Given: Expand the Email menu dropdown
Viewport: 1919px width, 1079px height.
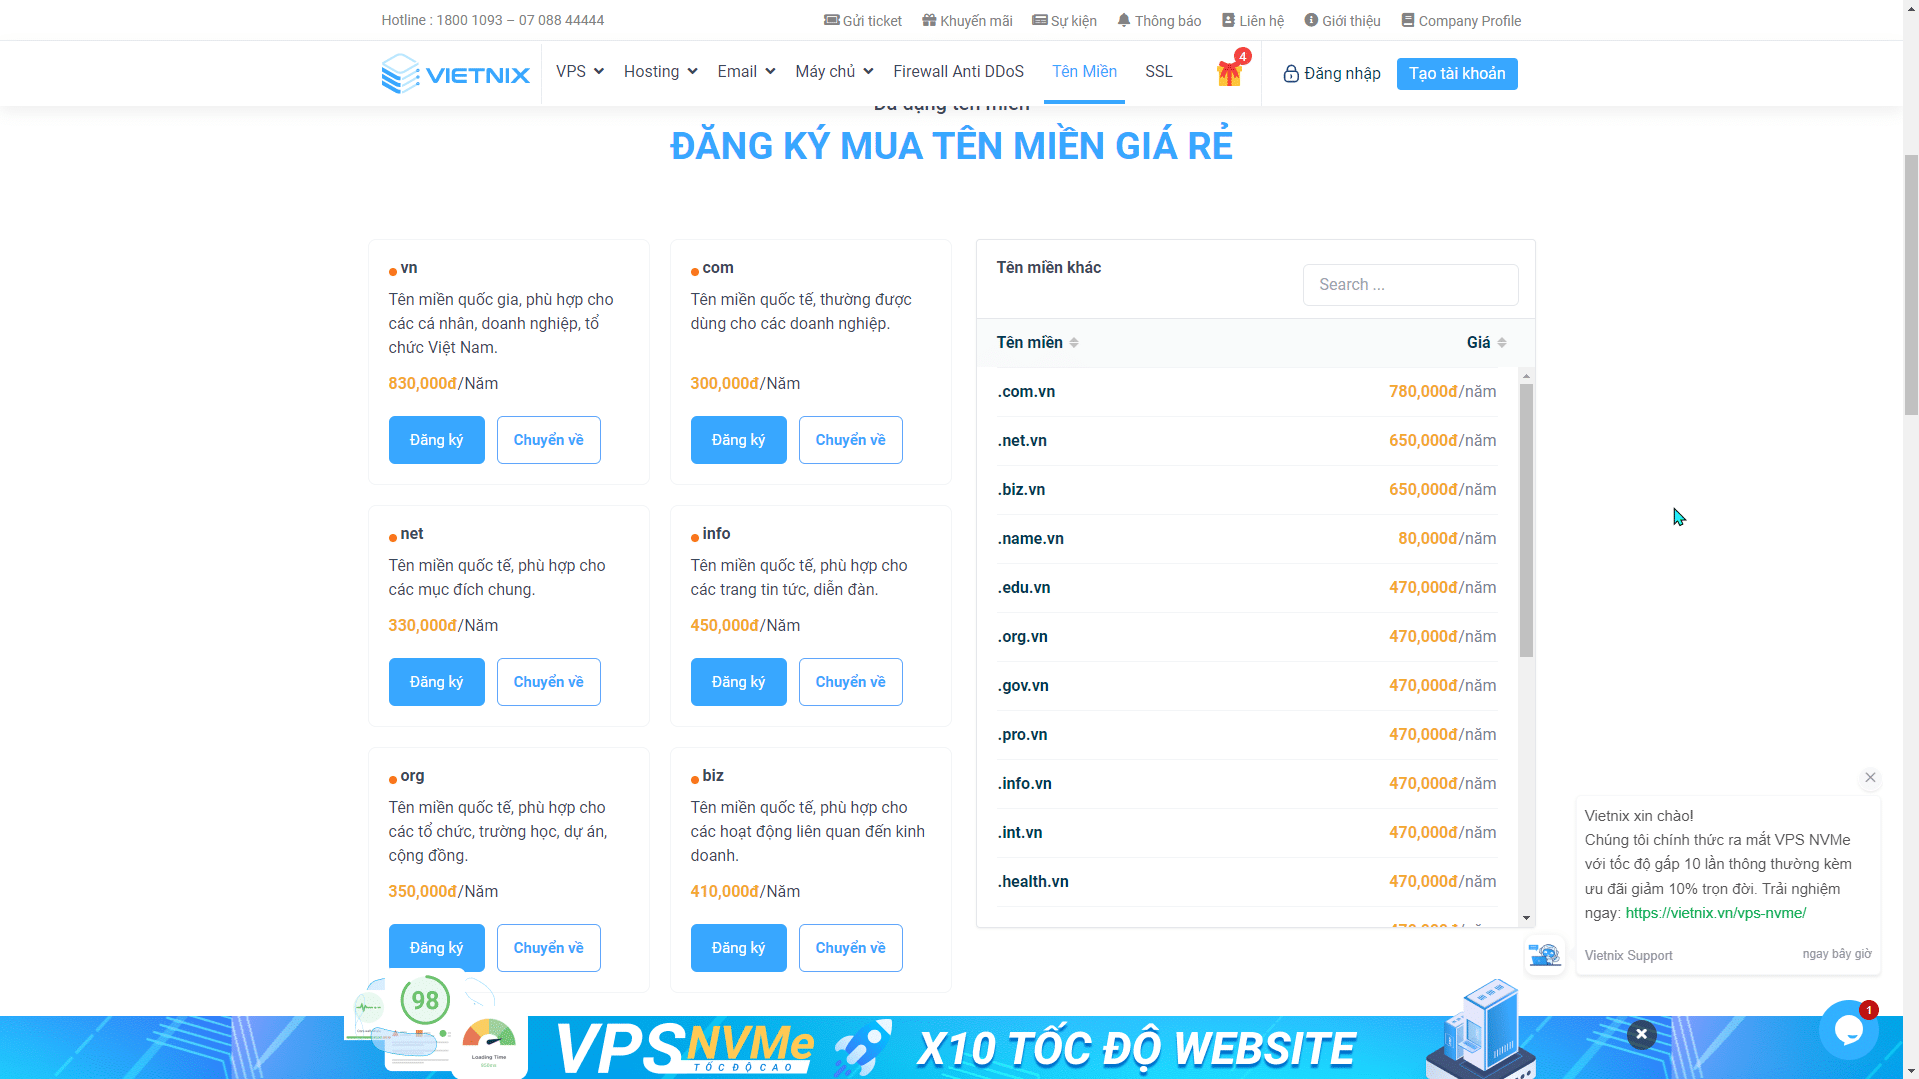Looking at the screenshot, I should point(746,71).
